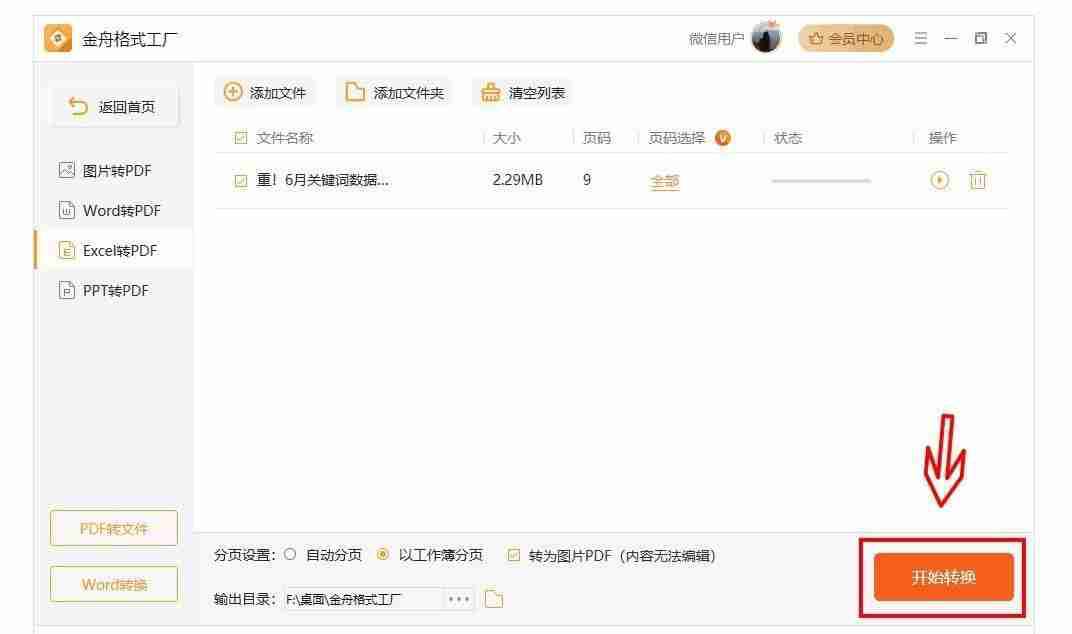Select the 以工作簿分页 radio option
The image size is (1072, 634).
click(x=383, y=555)
